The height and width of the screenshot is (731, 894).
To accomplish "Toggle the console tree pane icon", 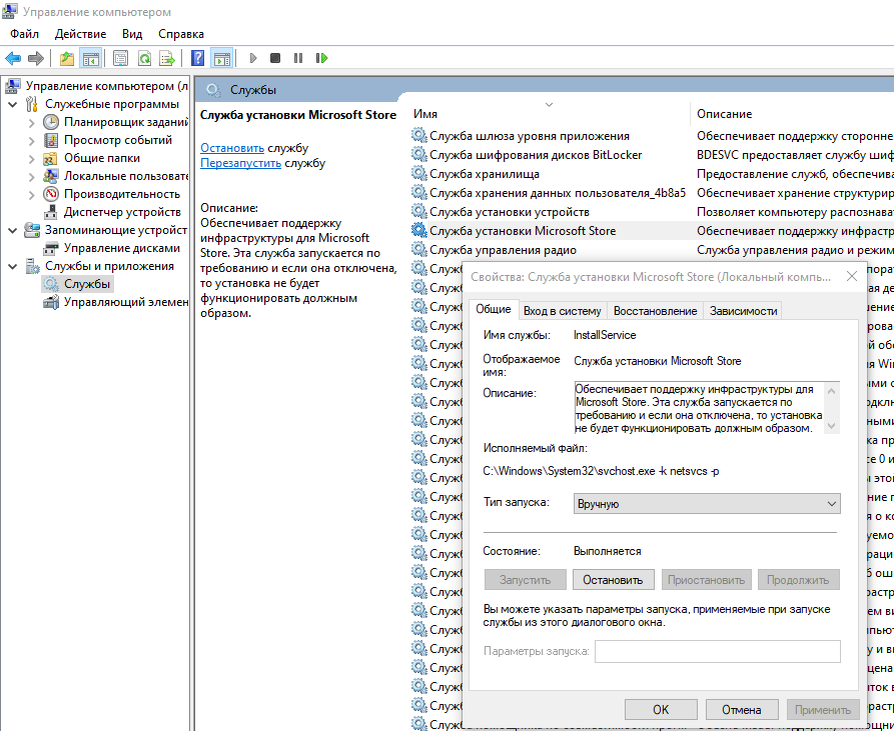I will point(91,58).
